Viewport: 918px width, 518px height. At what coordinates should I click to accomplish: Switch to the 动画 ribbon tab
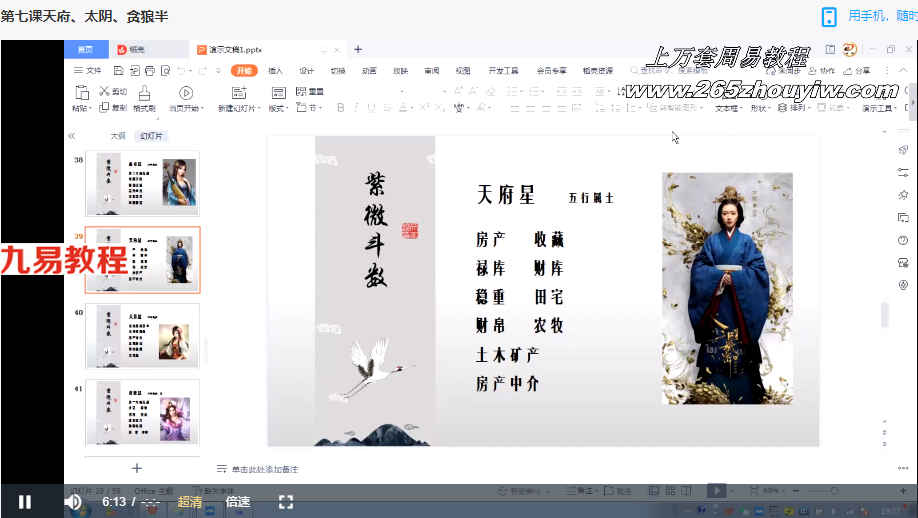[x=369, y=70]
